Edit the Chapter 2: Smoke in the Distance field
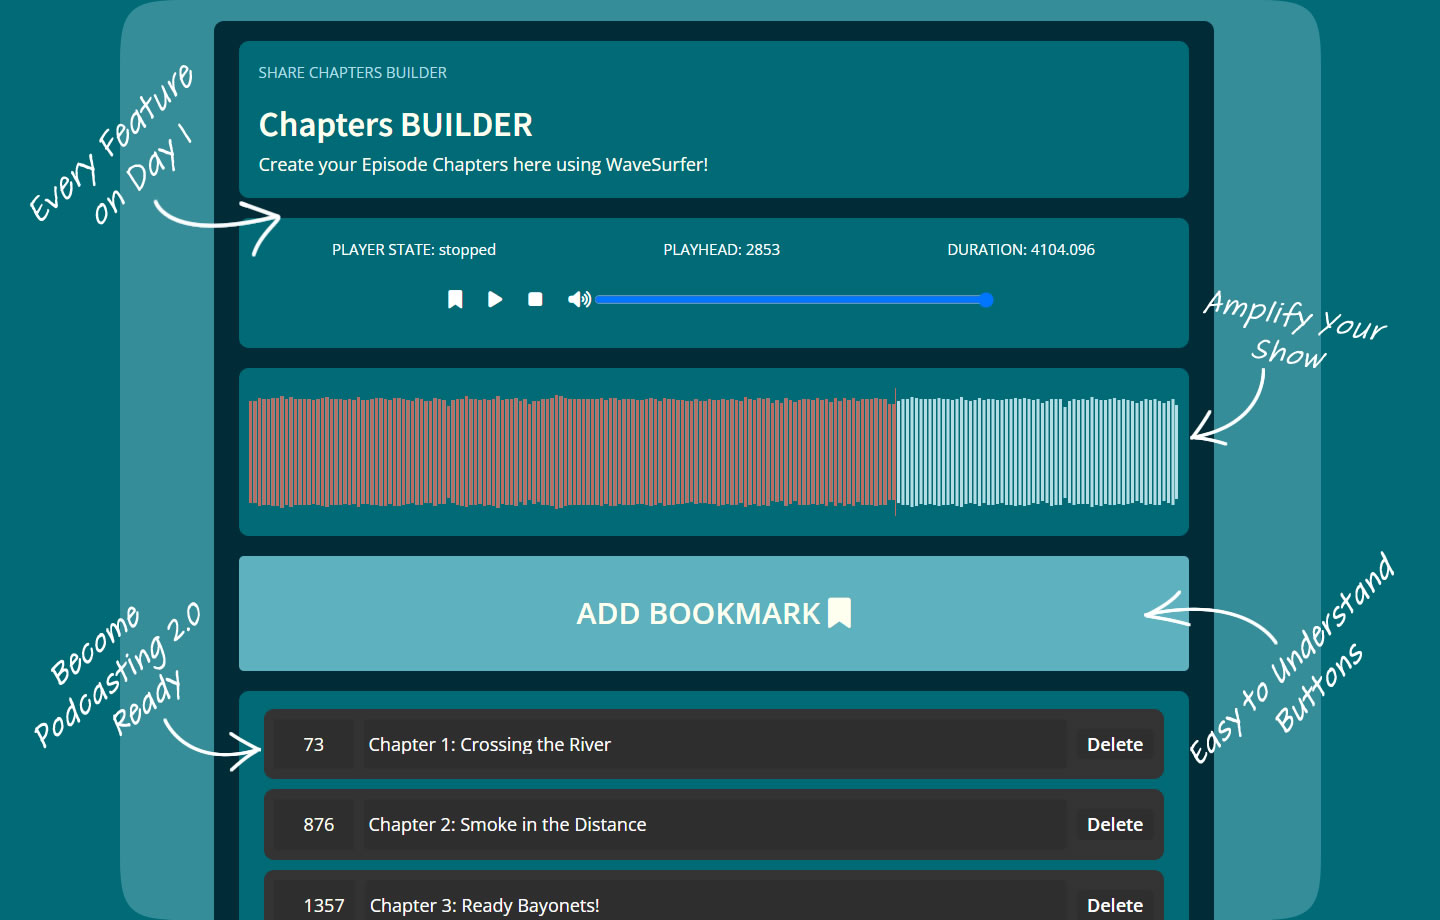 point(714,824)
